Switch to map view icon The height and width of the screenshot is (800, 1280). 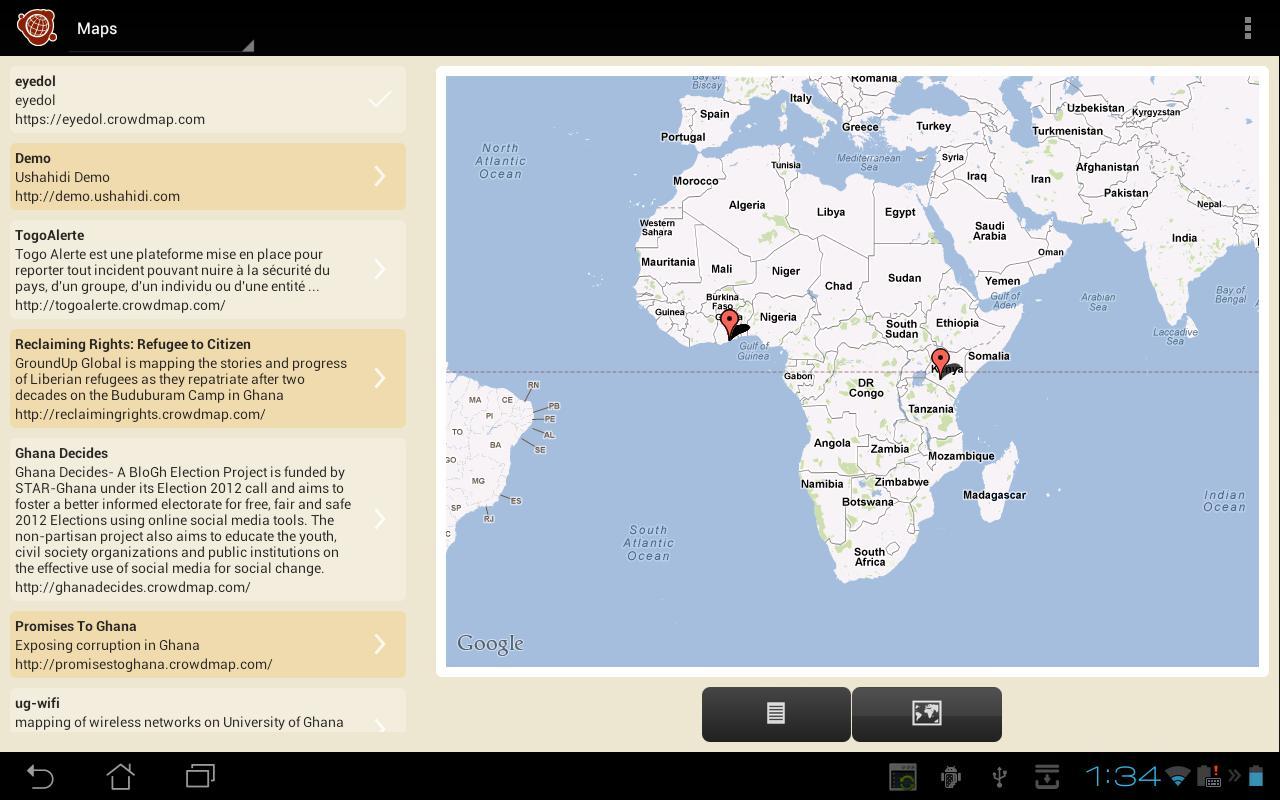click(x=925, y=713)
